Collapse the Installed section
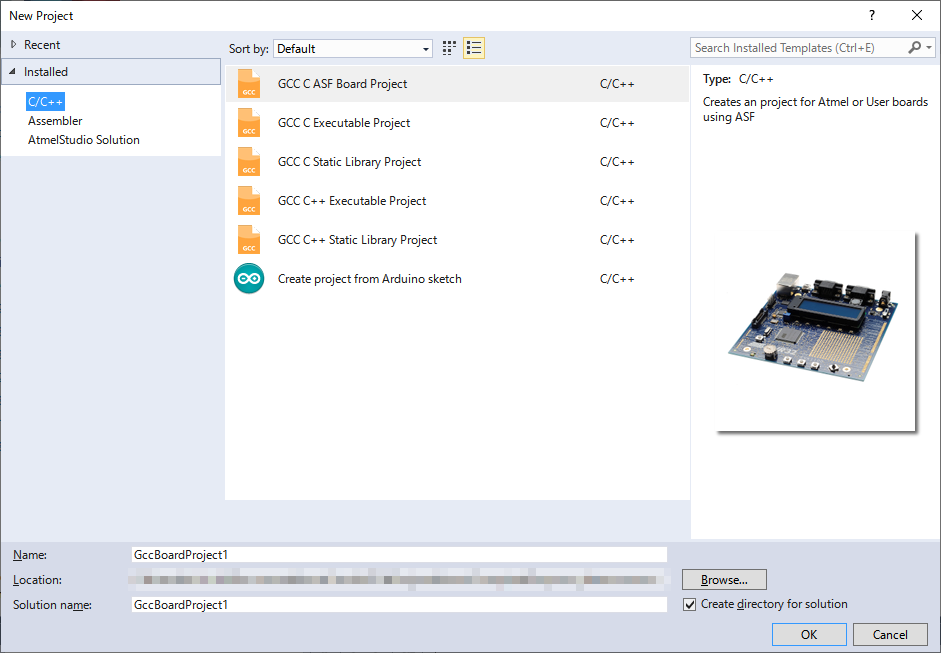Screen dimensions: 941x653 click(x=13, y=71)
